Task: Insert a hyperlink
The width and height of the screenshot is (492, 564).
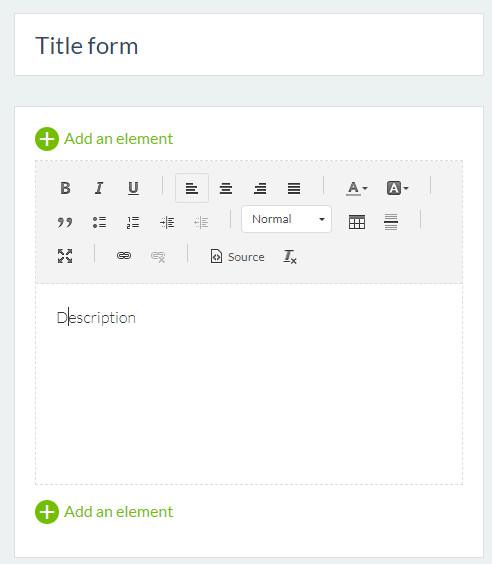Action: [124, 256]
